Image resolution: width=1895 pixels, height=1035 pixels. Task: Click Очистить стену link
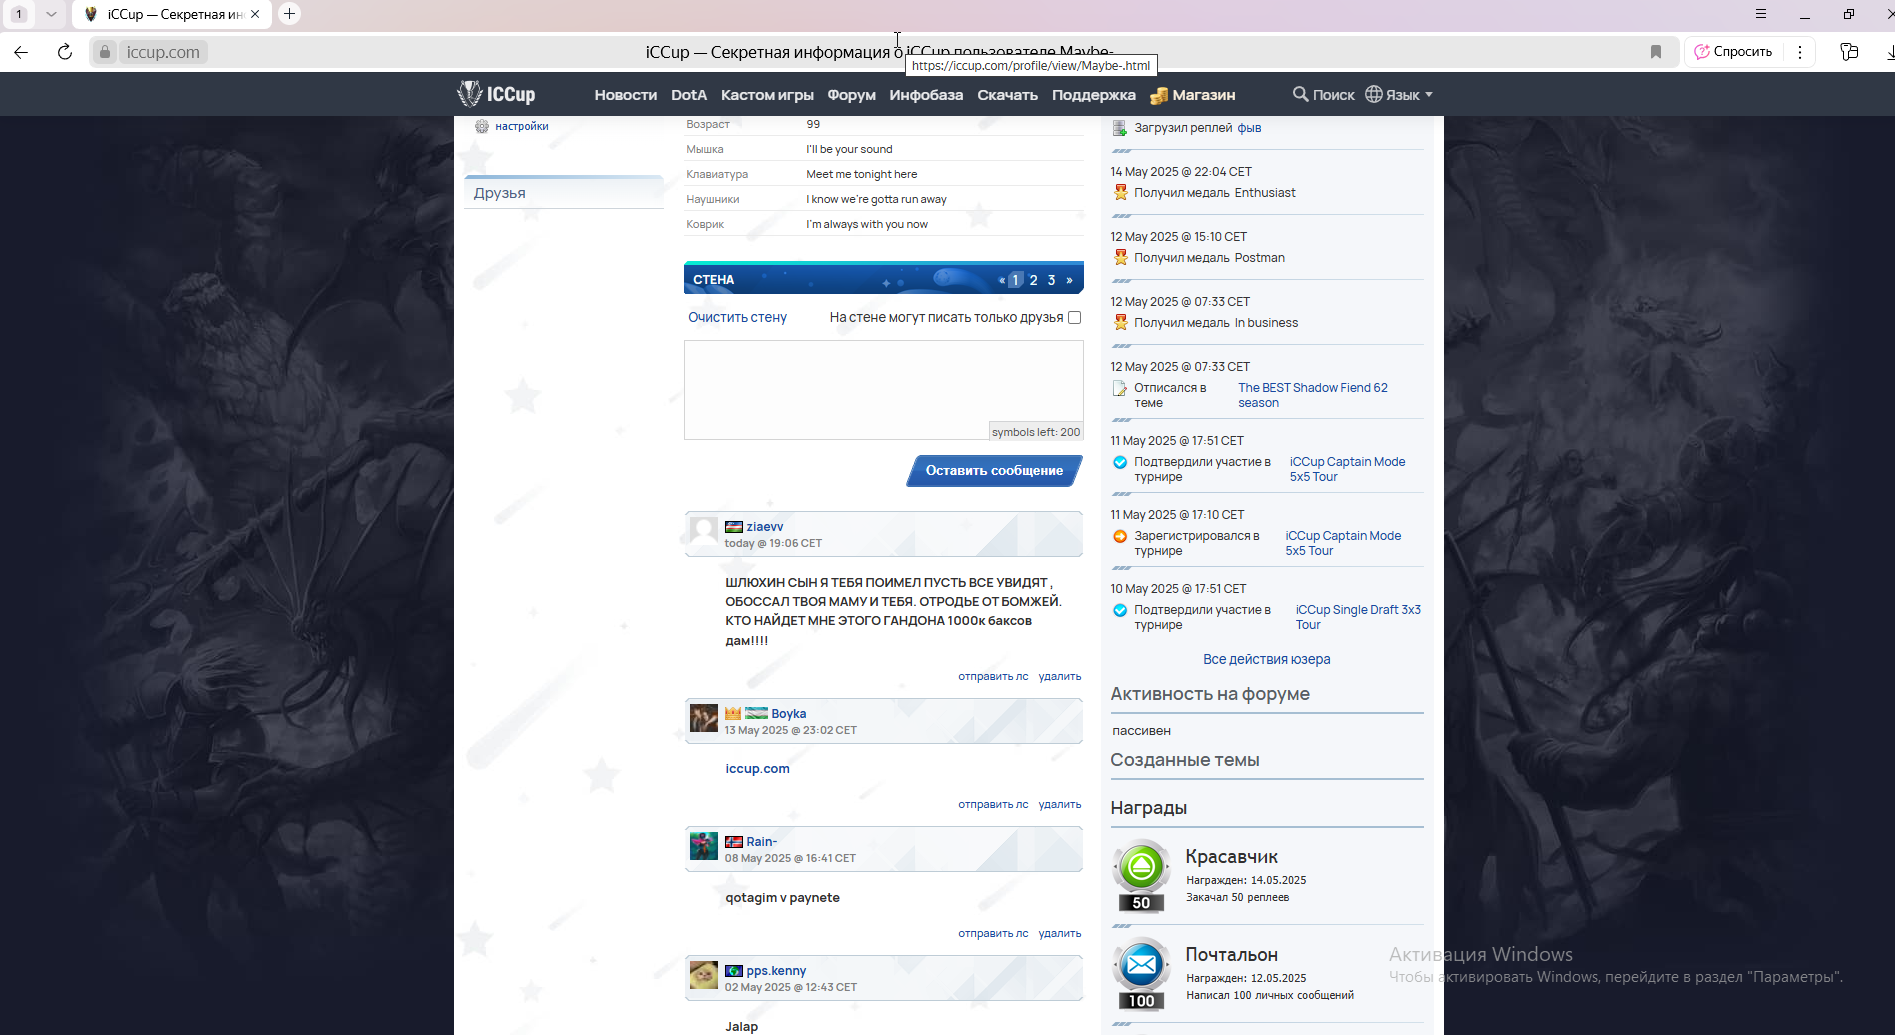pyautogui.click(x=737, y=317)
